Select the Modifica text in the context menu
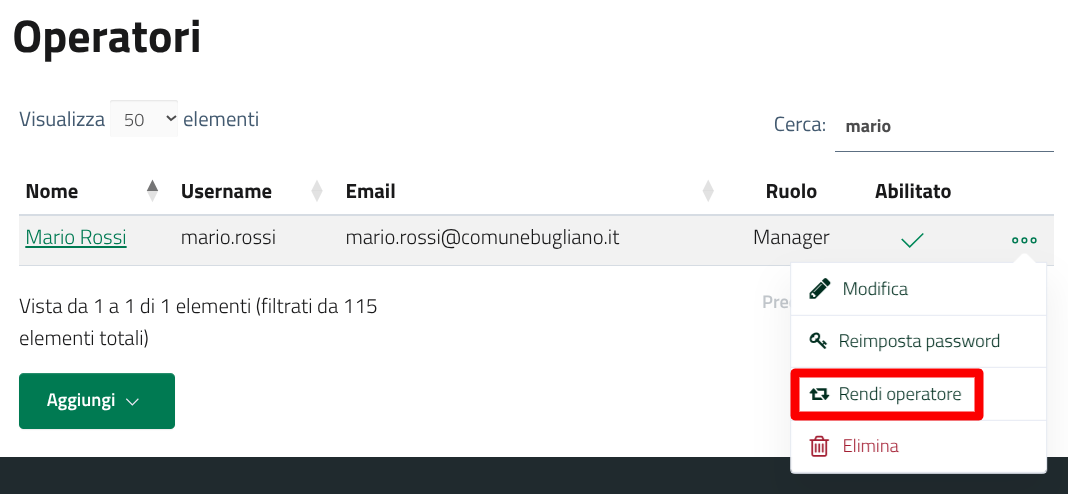 (x=875, y=289)
